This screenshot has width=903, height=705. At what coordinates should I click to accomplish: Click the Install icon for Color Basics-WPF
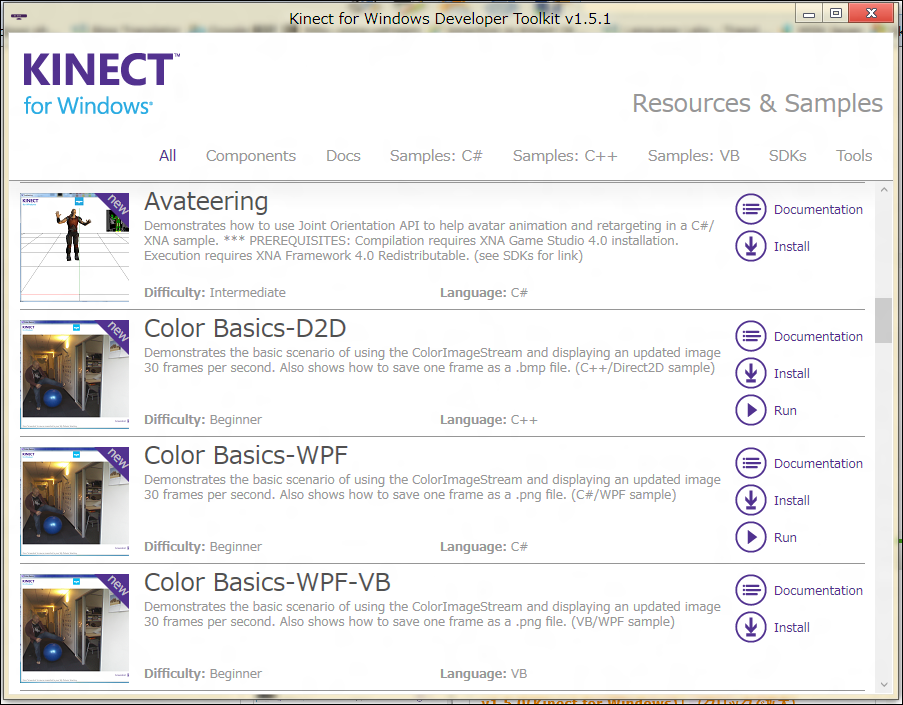(750, 500)
